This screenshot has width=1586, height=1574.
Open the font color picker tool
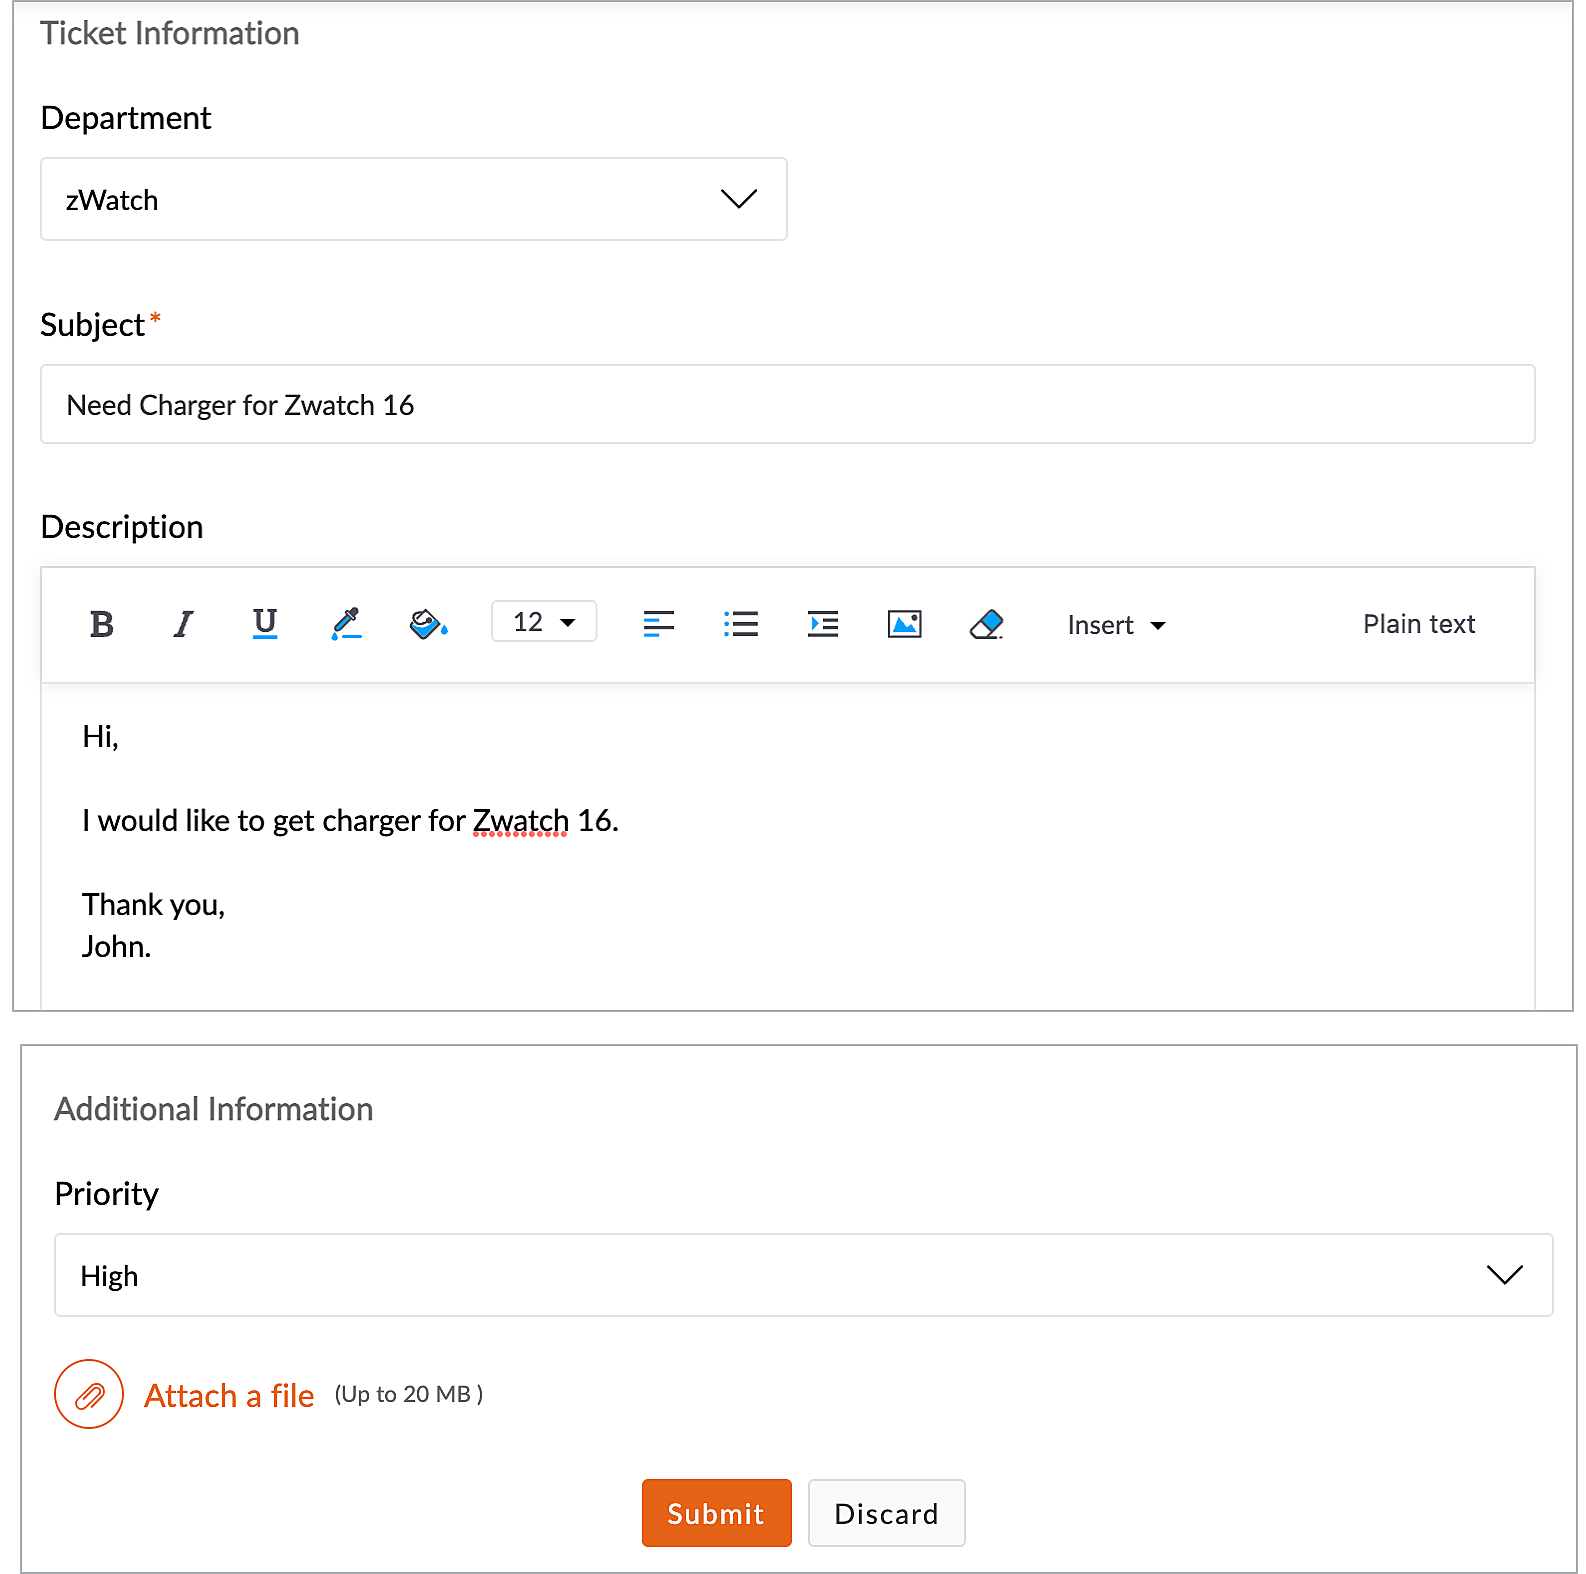(x=346, y=624)
